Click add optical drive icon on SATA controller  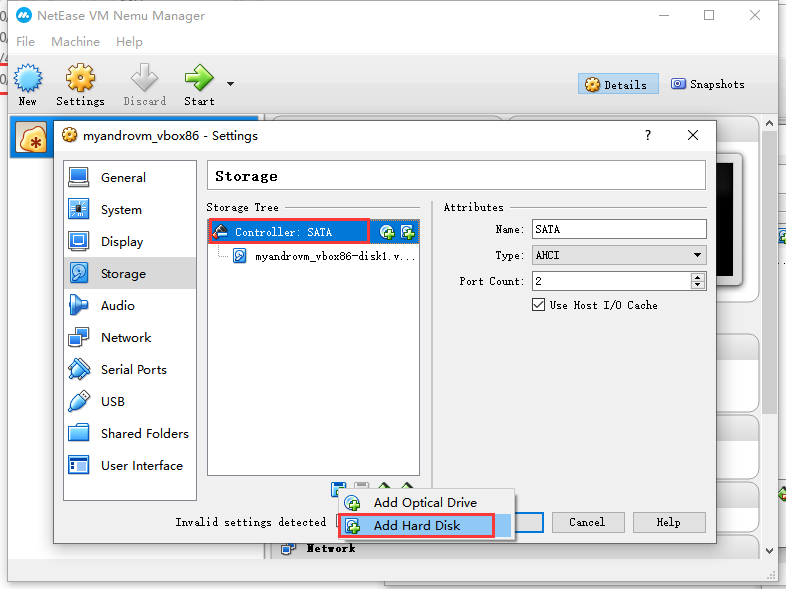[387, 232]
